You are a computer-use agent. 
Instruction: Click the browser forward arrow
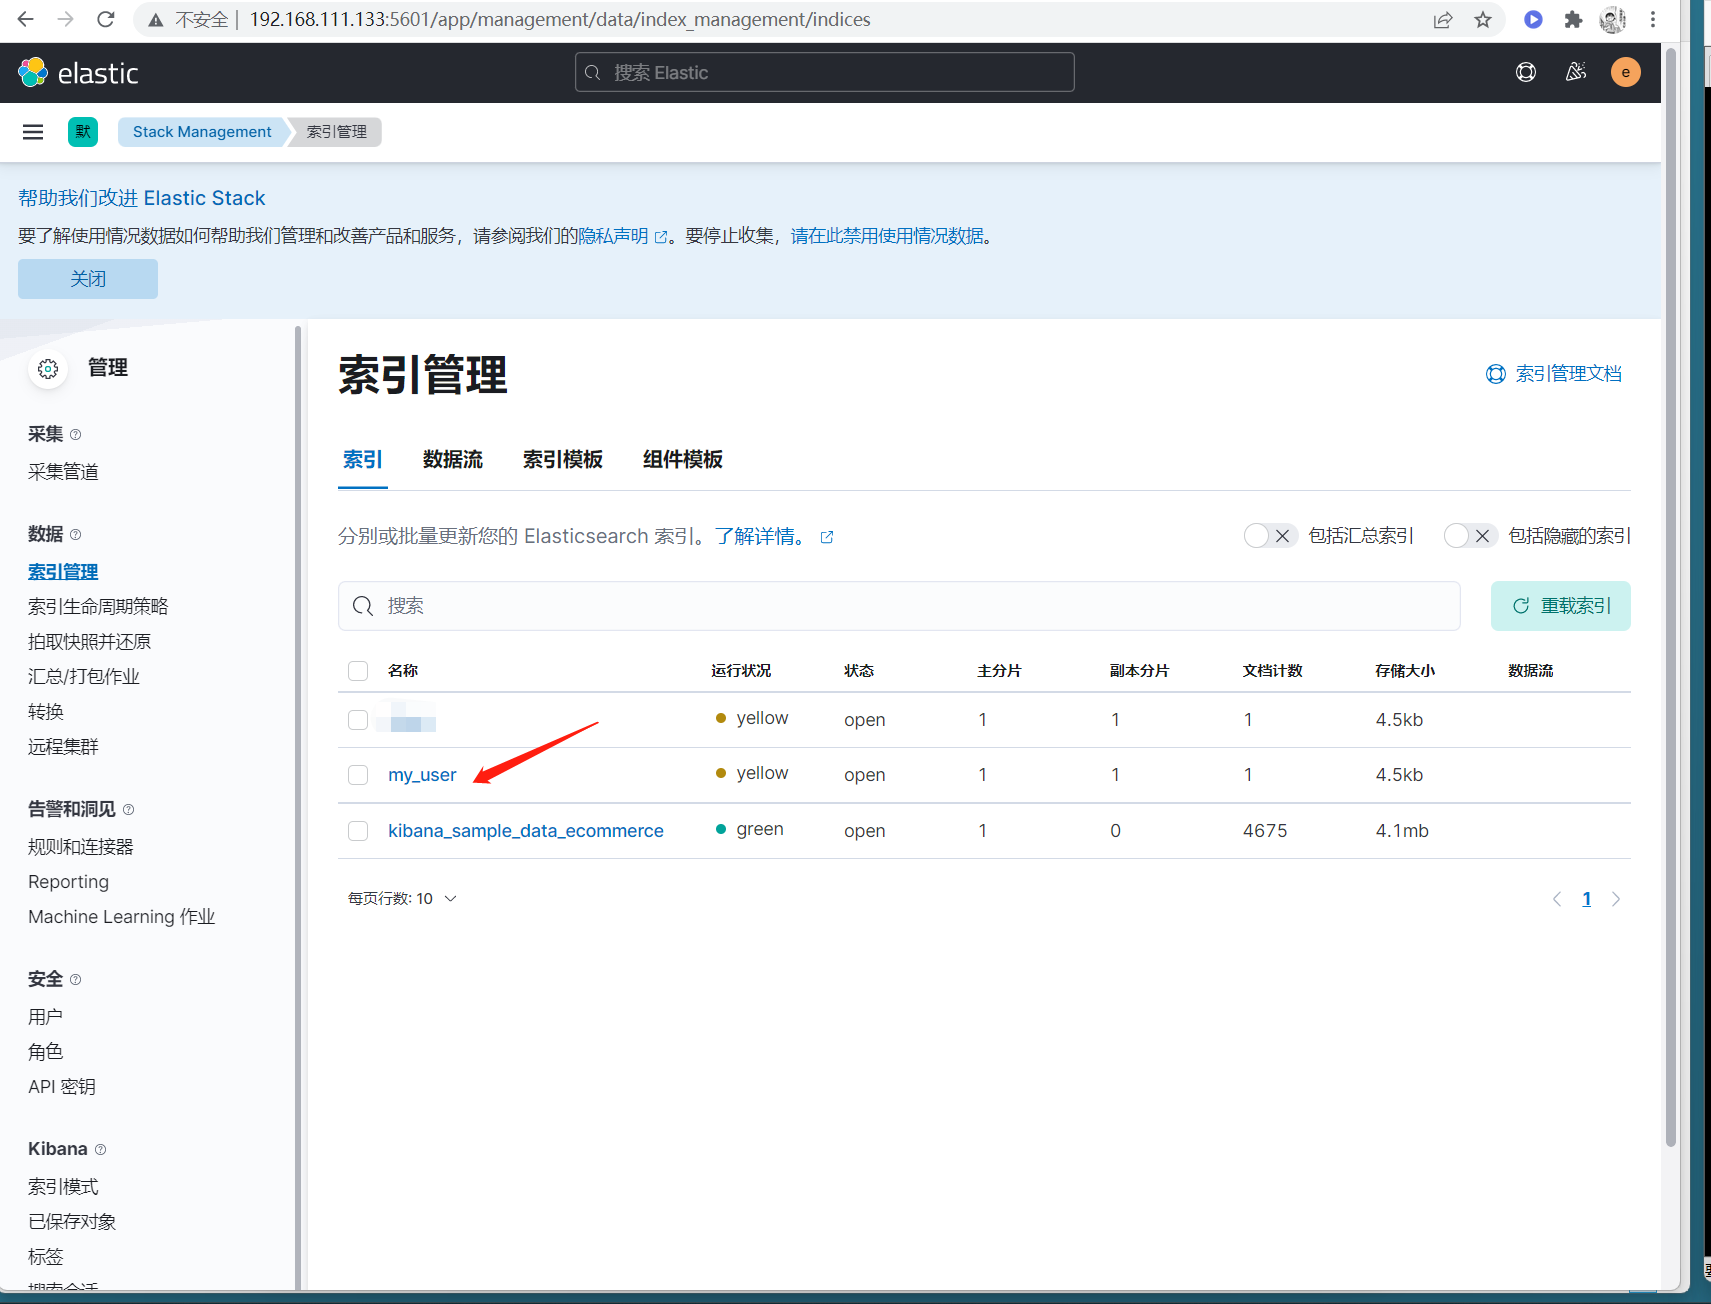point(66,19)
